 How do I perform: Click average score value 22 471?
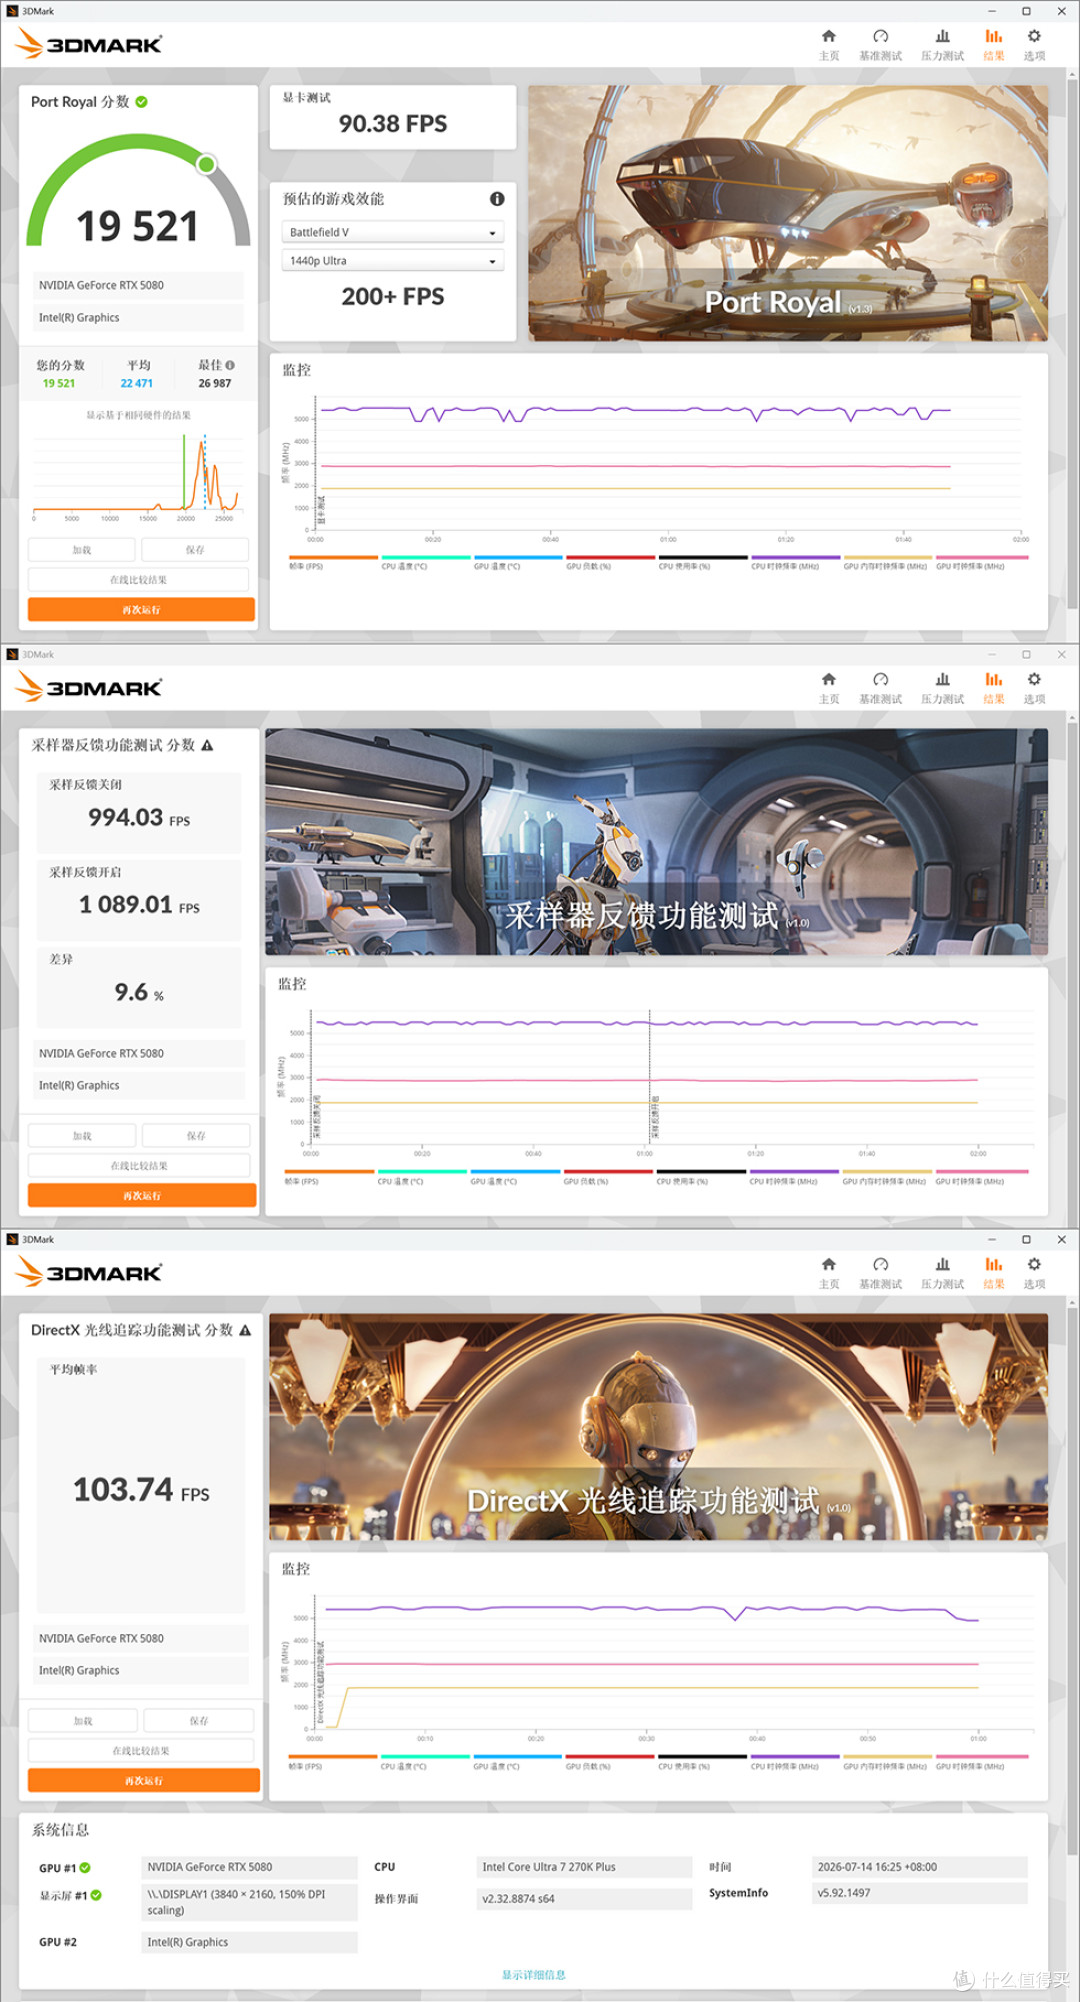(x=137, y=383)
